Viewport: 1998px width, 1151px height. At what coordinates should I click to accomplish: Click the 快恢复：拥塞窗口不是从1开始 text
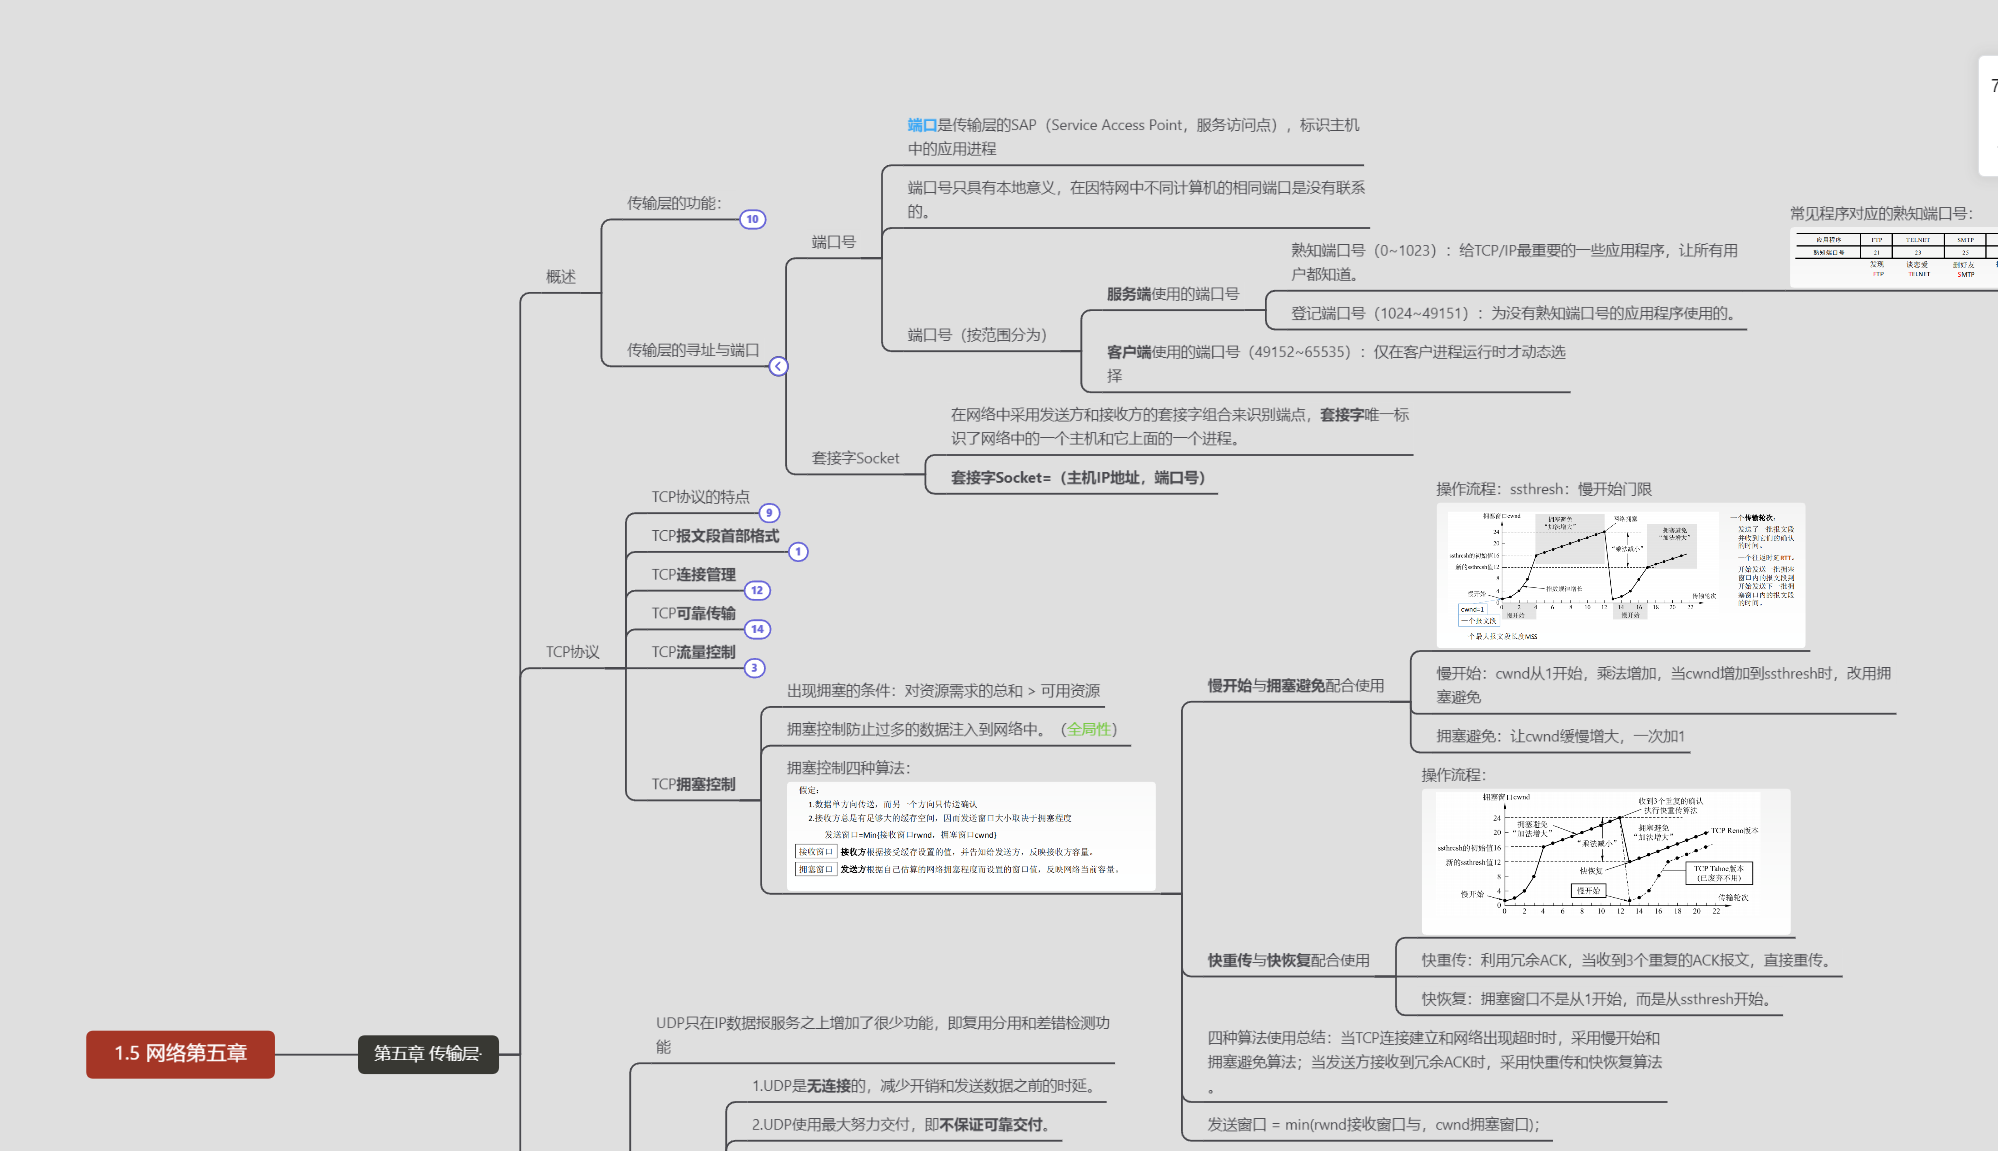click(x=1598, y=999)
